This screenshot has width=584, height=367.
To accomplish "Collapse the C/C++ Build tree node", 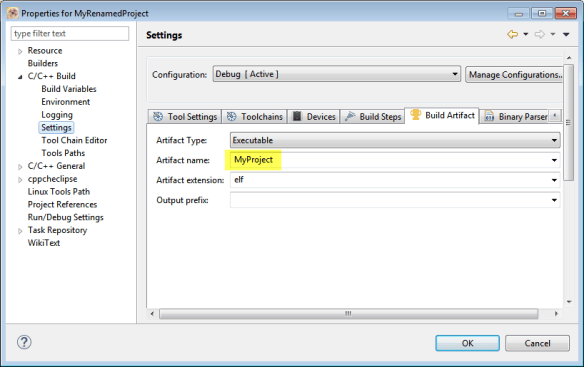I will 20,77.
